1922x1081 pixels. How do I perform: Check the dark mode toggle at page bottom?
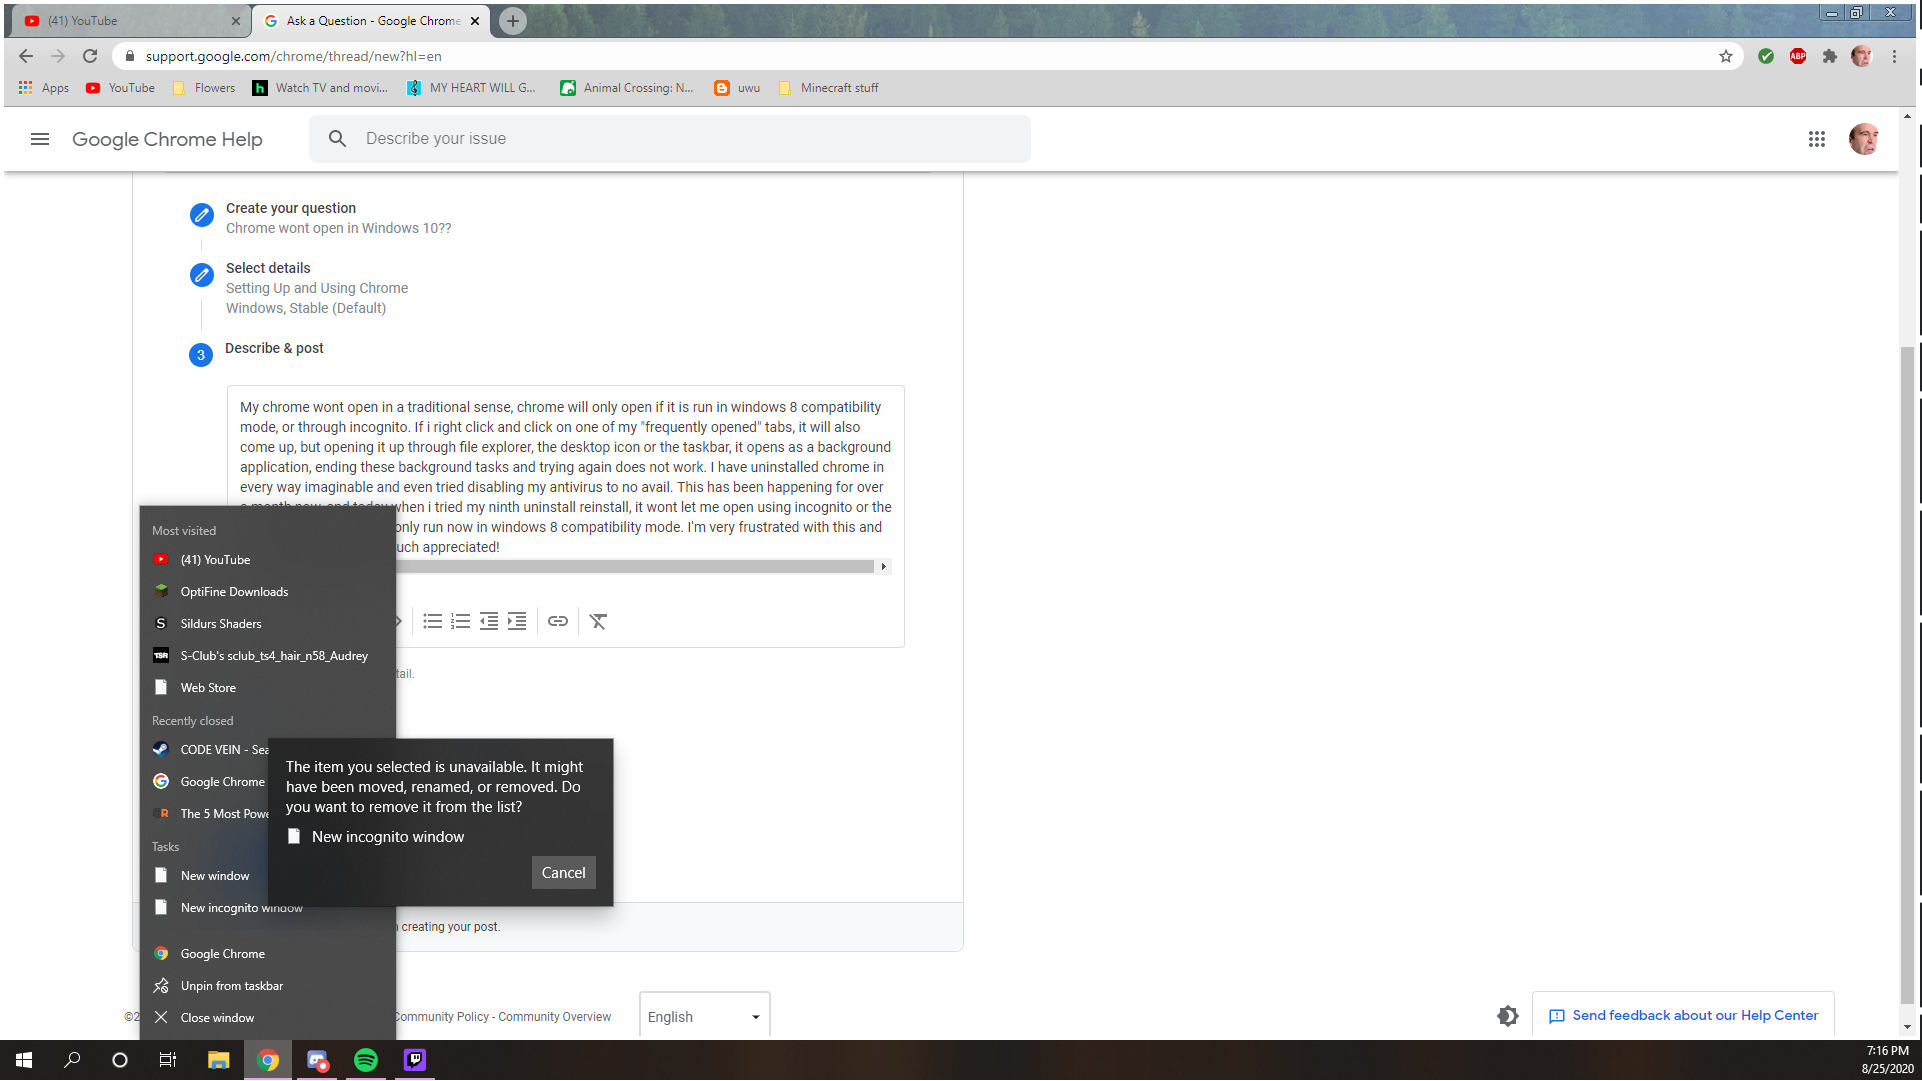pyautogui.click(x=1509, y=1015)
